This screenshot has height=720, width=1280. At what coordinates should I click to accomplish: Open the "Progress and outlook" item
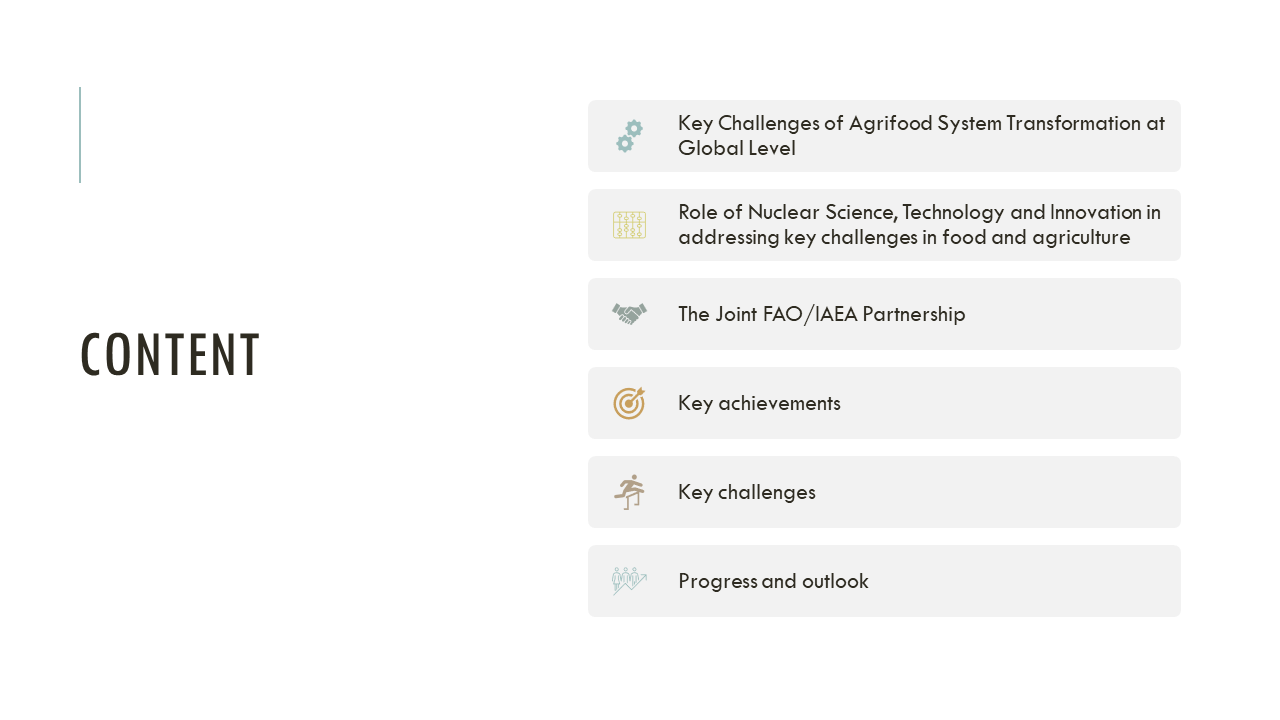click(x=773, y=581)
